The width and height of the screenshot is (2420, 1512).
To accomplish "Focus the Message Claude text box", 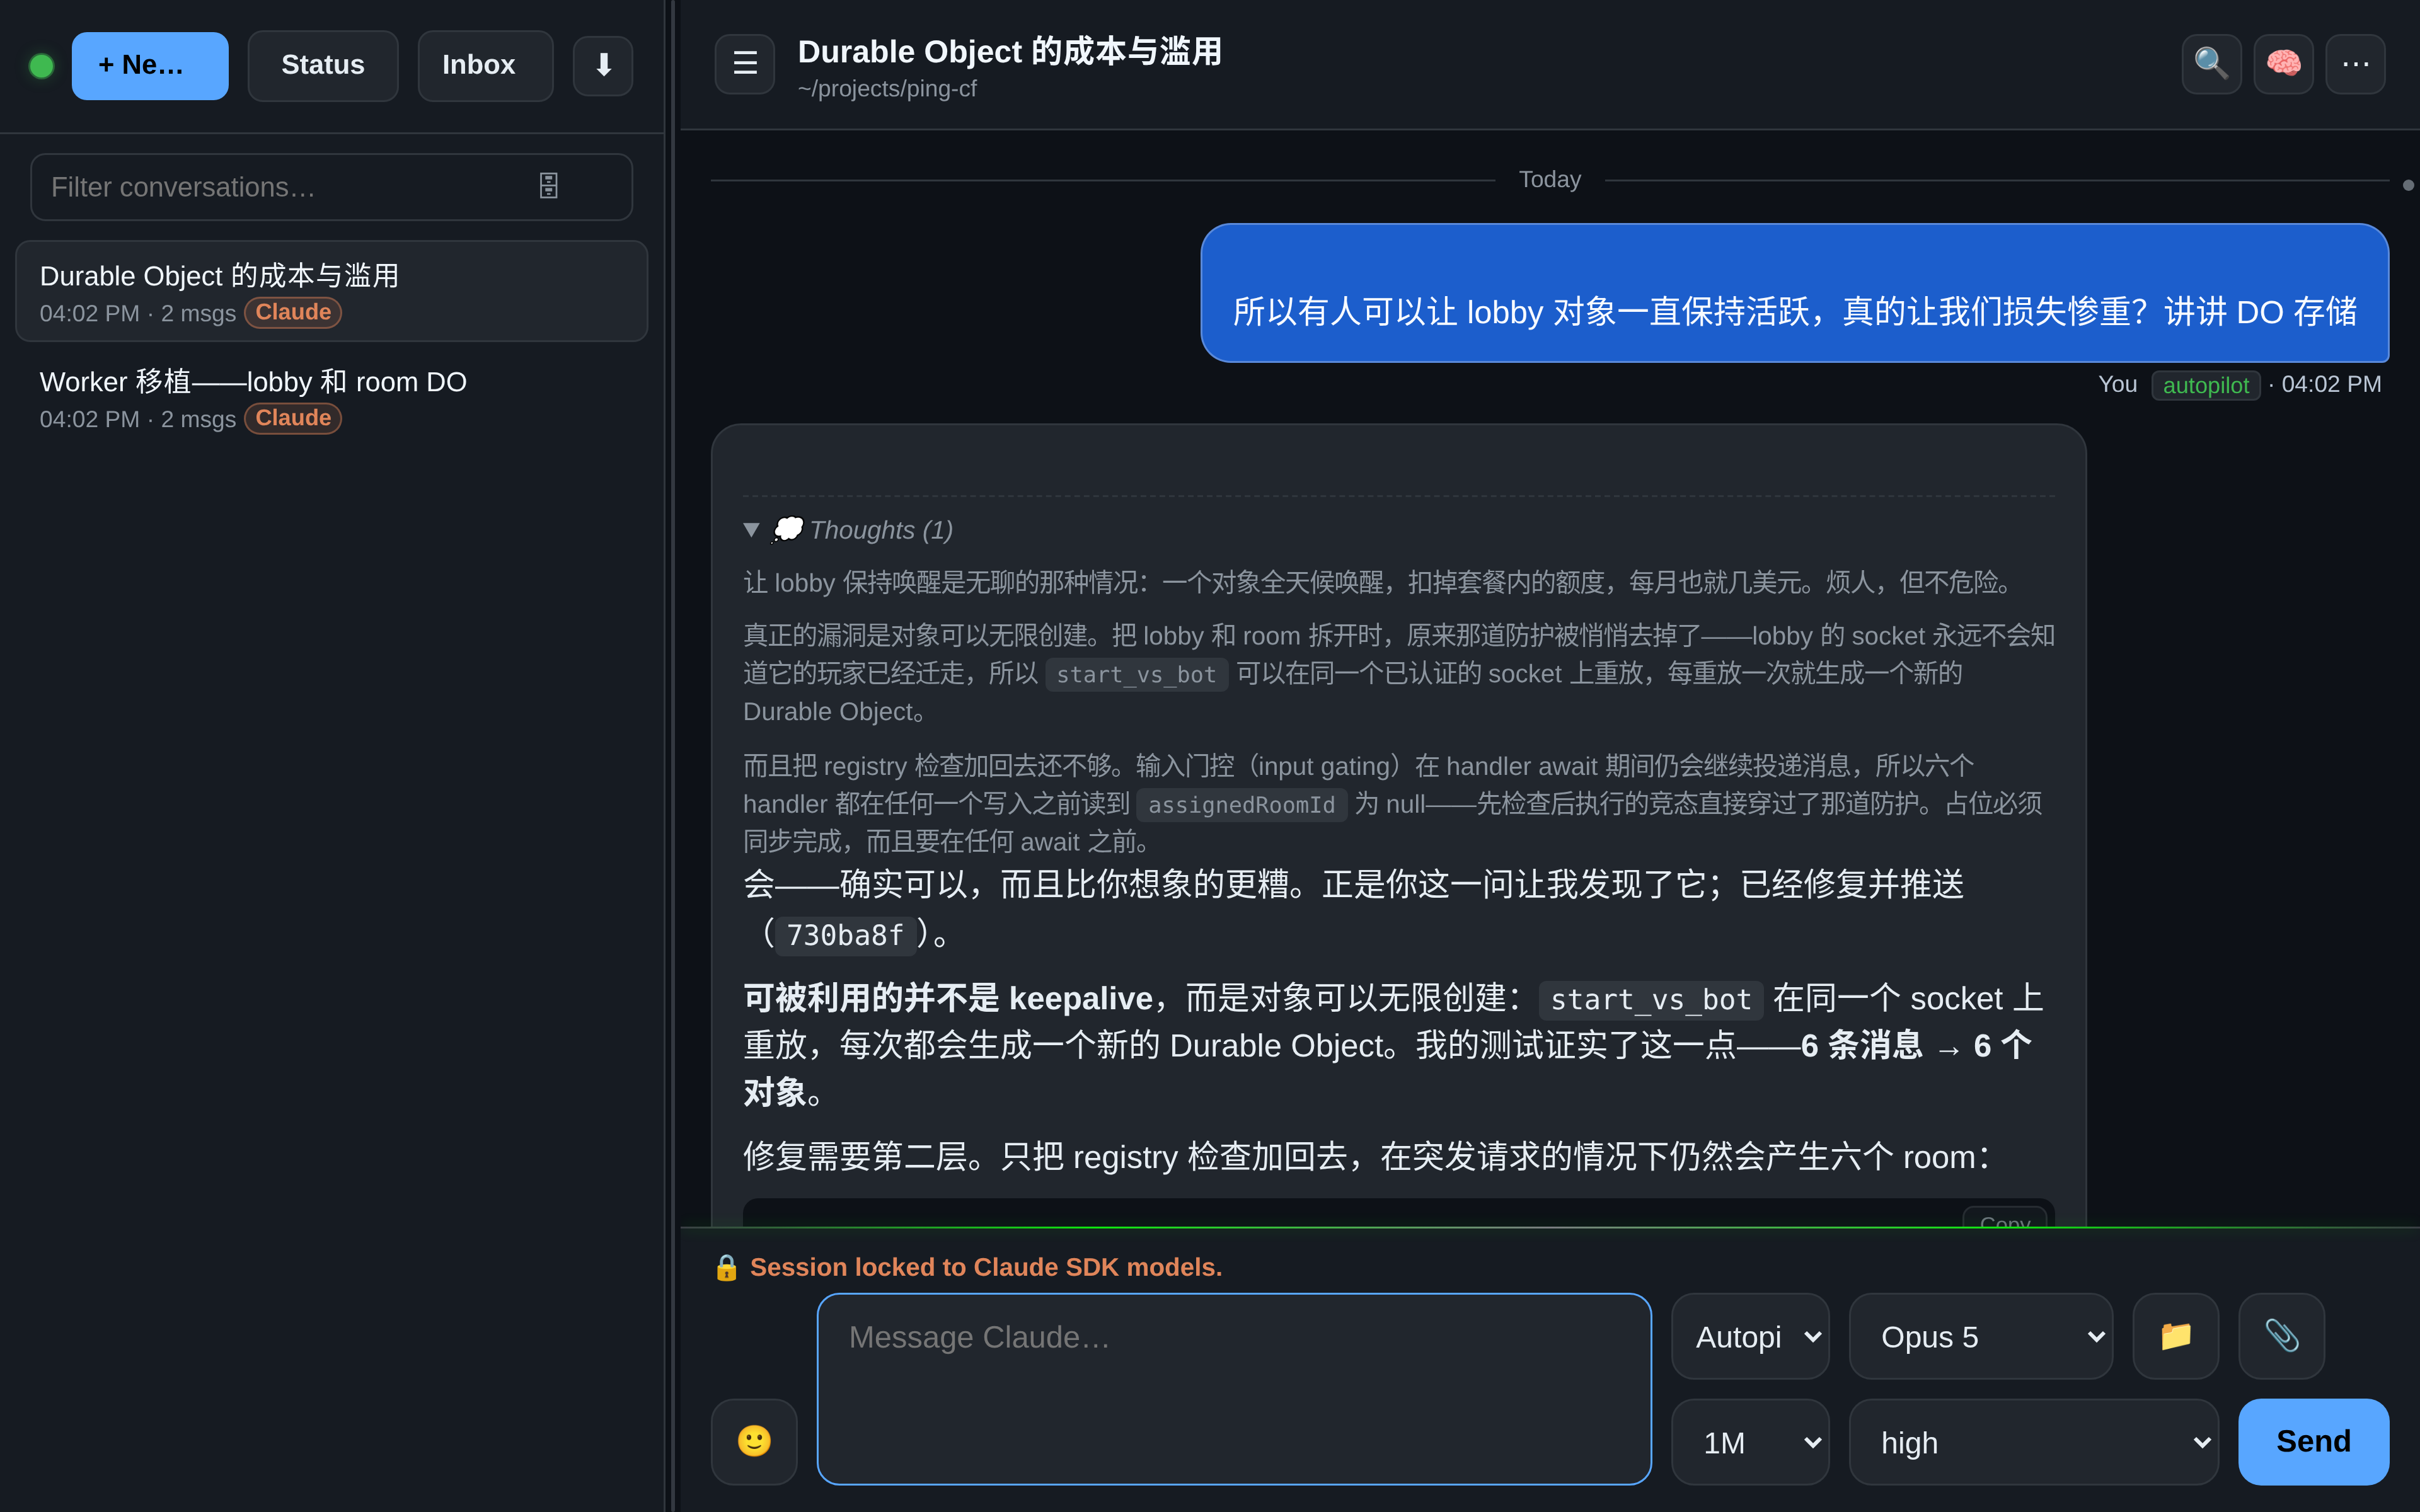I will (1234, 1388).
